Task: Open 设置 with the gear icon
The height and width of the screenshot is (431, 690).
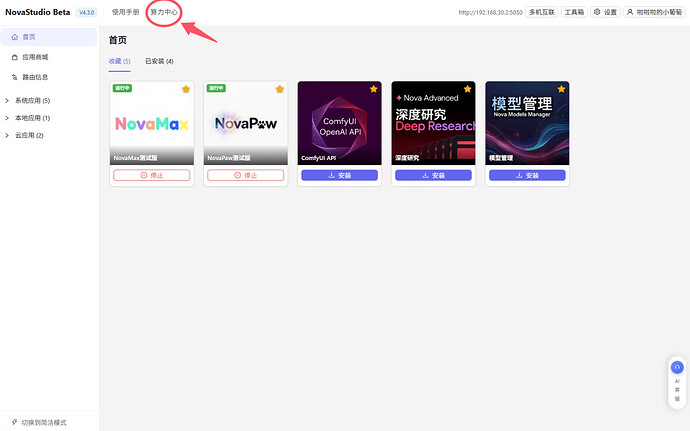Action: 606,12
